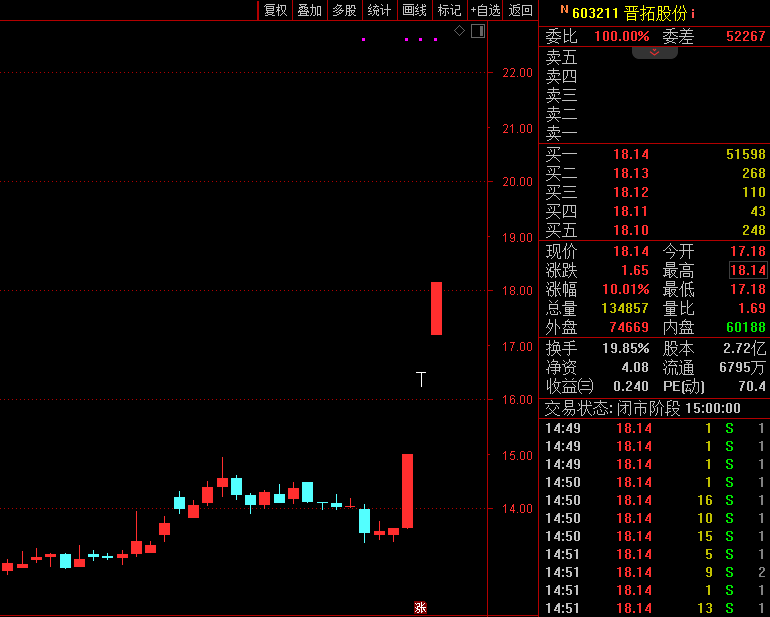Screen dimensions: 770x617
Task: Click the T-shaped candlestick near 16.50
Action: 421,379
